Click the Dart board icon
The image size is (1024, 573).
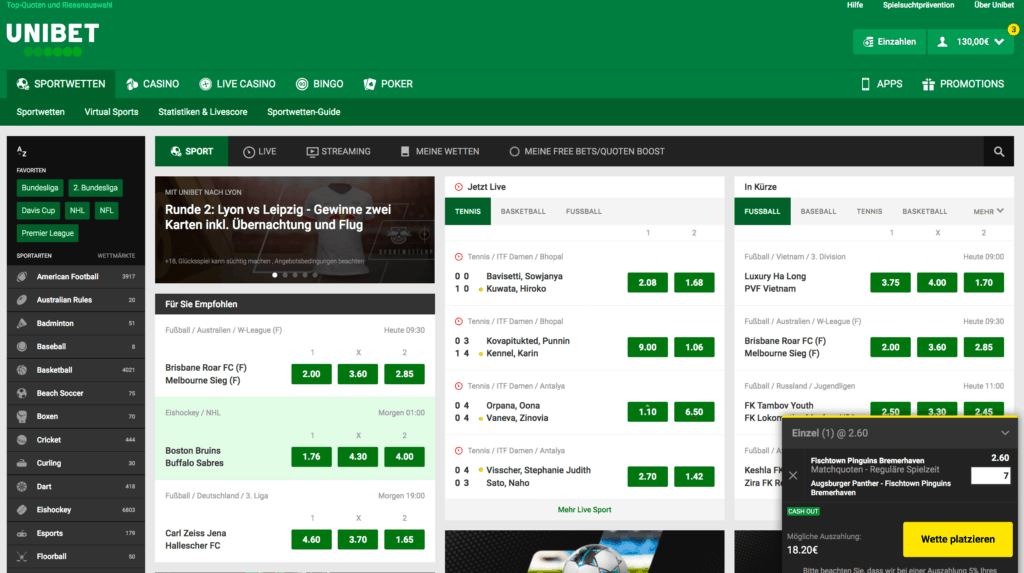[x=22, y=486]
